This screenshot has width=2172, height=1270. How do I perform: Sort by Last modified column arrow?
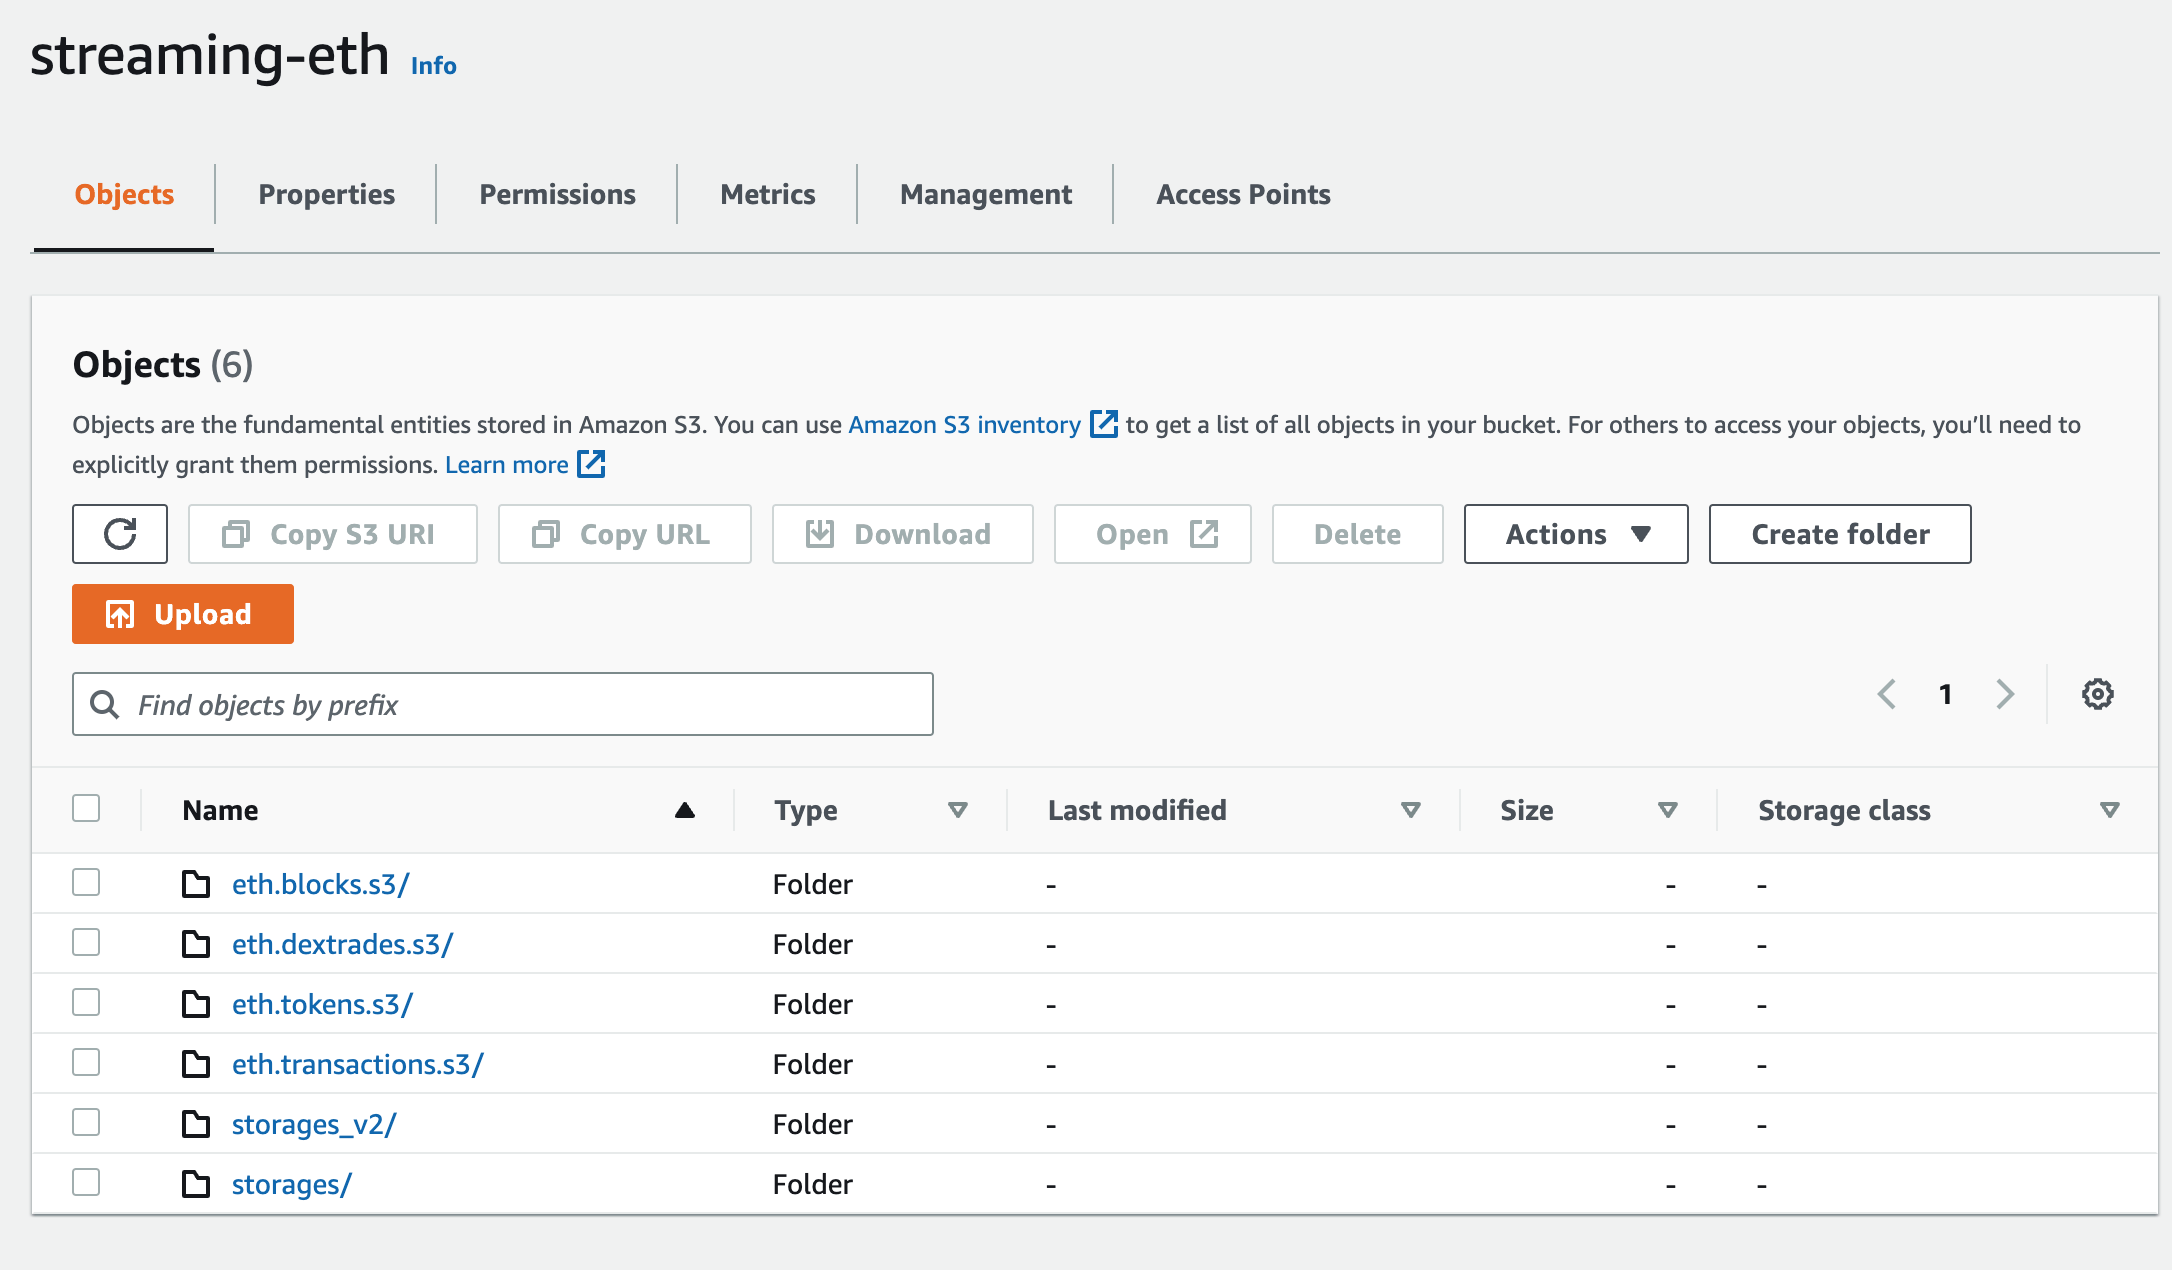1411,810
